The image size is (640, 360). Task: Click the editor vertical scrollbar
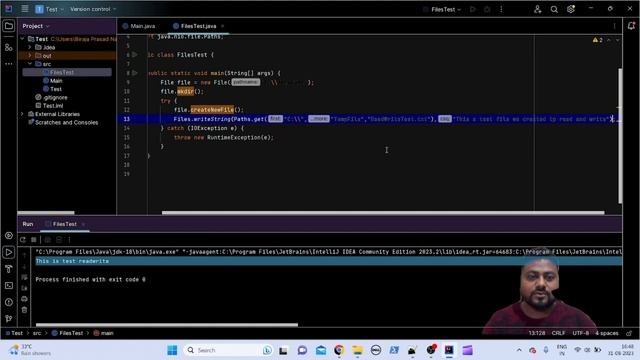[620, 136]
